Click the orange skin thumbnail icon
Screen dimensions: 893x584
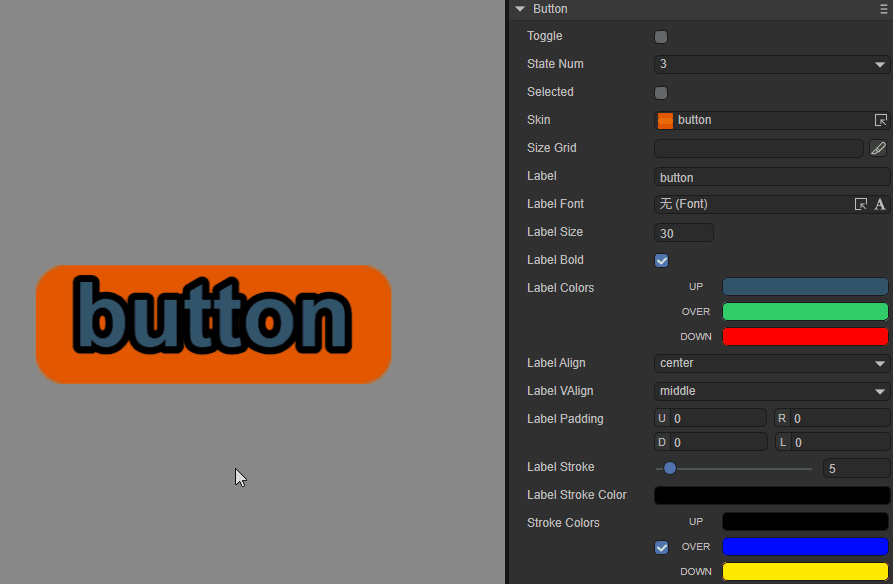[666, 120]
